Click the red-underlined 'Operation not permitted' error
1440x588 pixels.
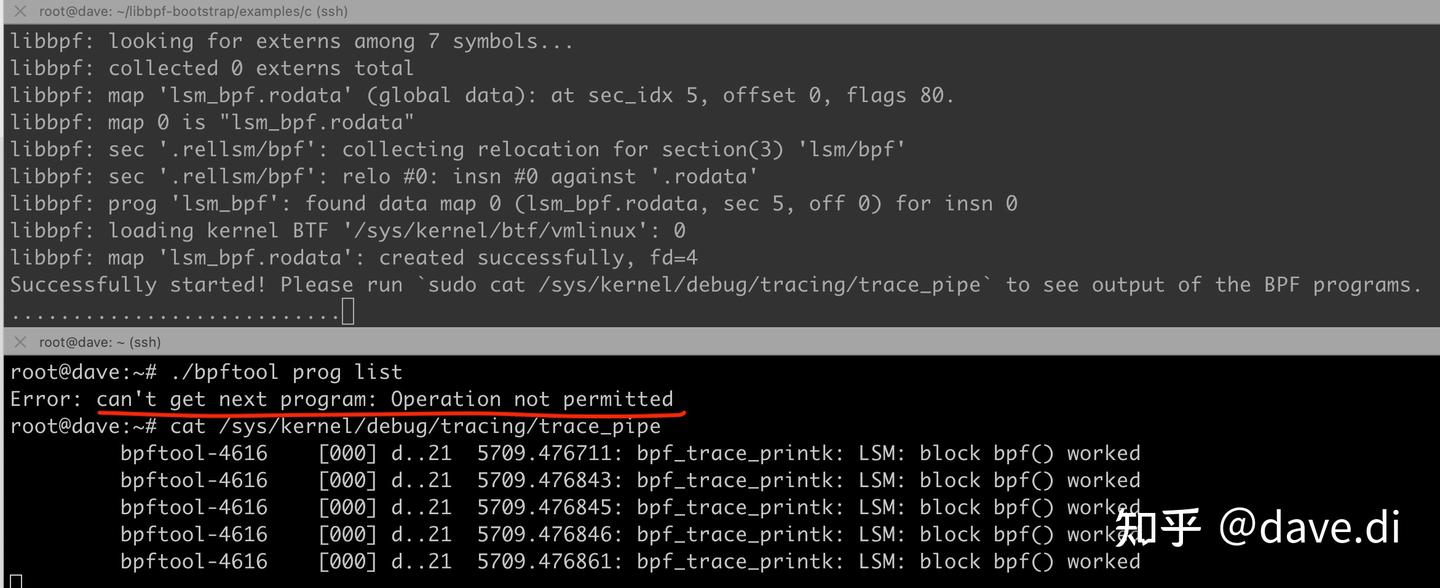click(531, 399)
